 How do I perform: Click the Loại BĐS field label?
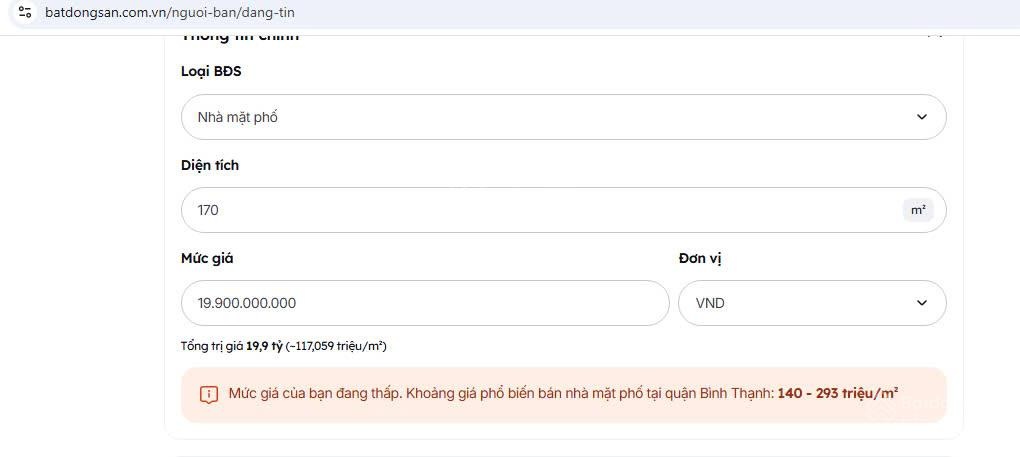(211, 71)
